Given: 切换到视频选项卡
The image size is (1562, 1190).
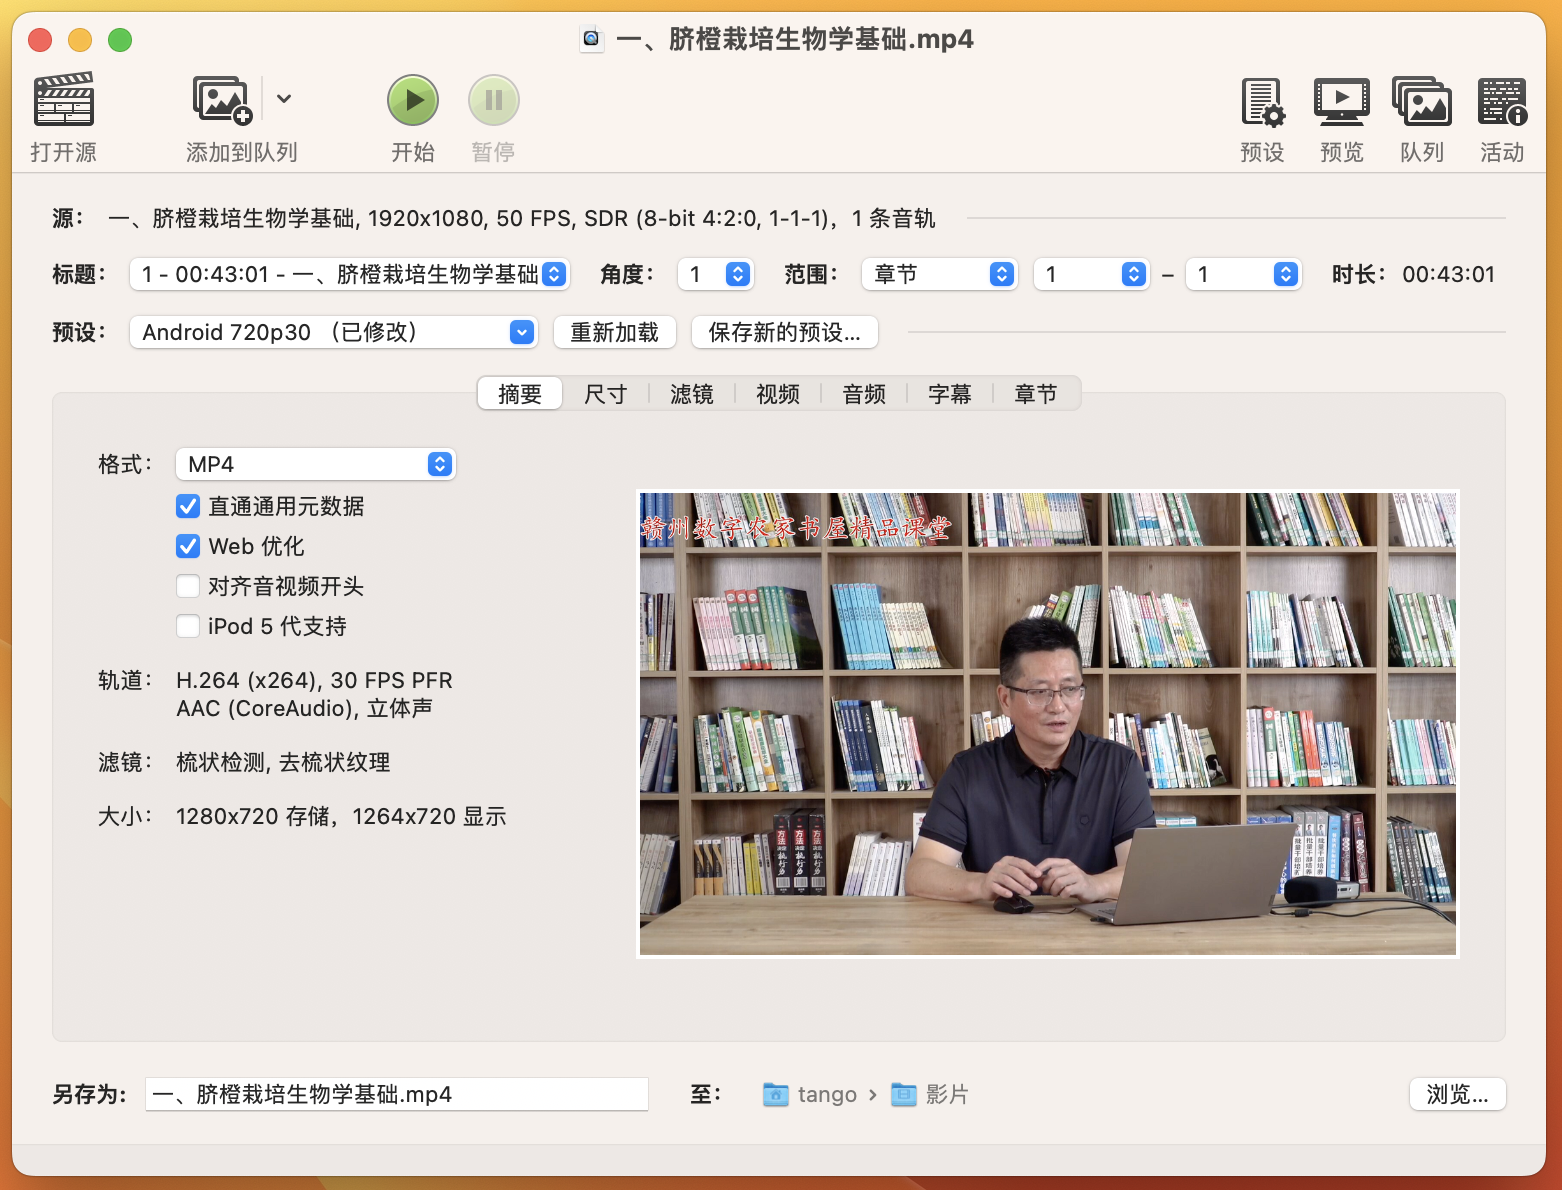Looking at the screenshot, I should pyautogui.click(x=777, y=393).
